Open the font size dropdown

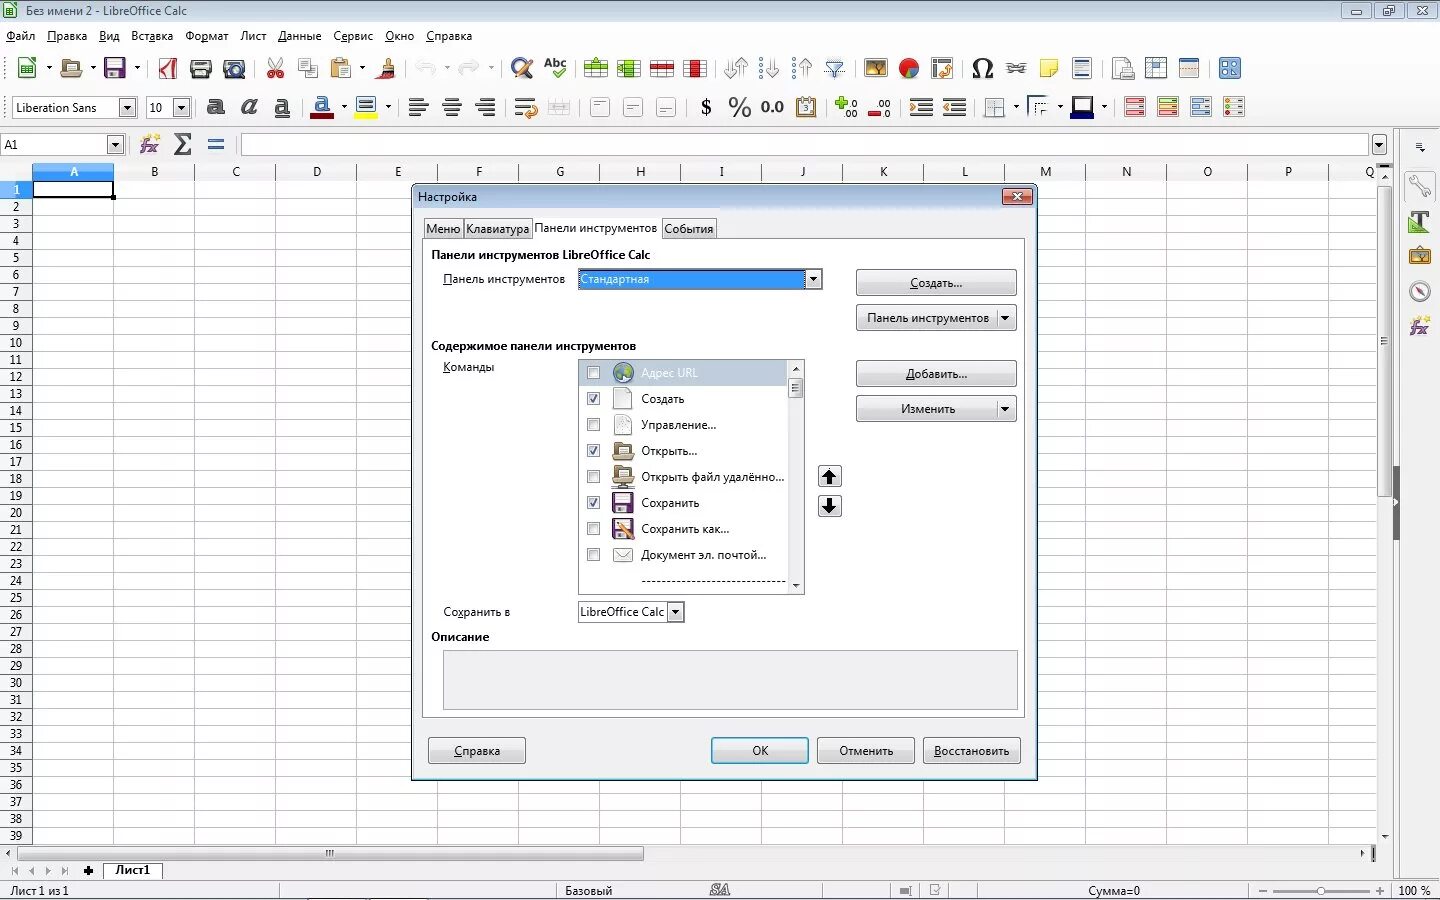[x=181, y=107]
